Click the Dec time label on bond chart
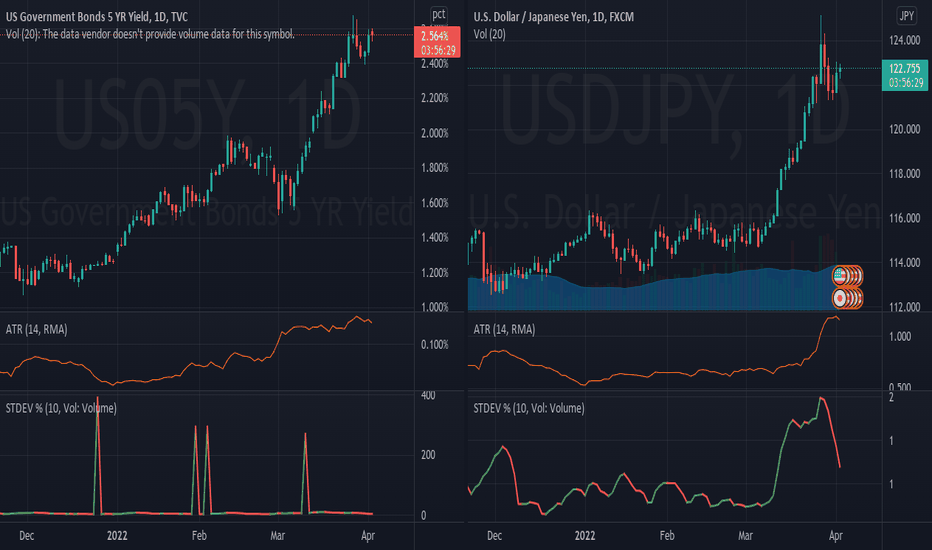 (x=26, y=536)
